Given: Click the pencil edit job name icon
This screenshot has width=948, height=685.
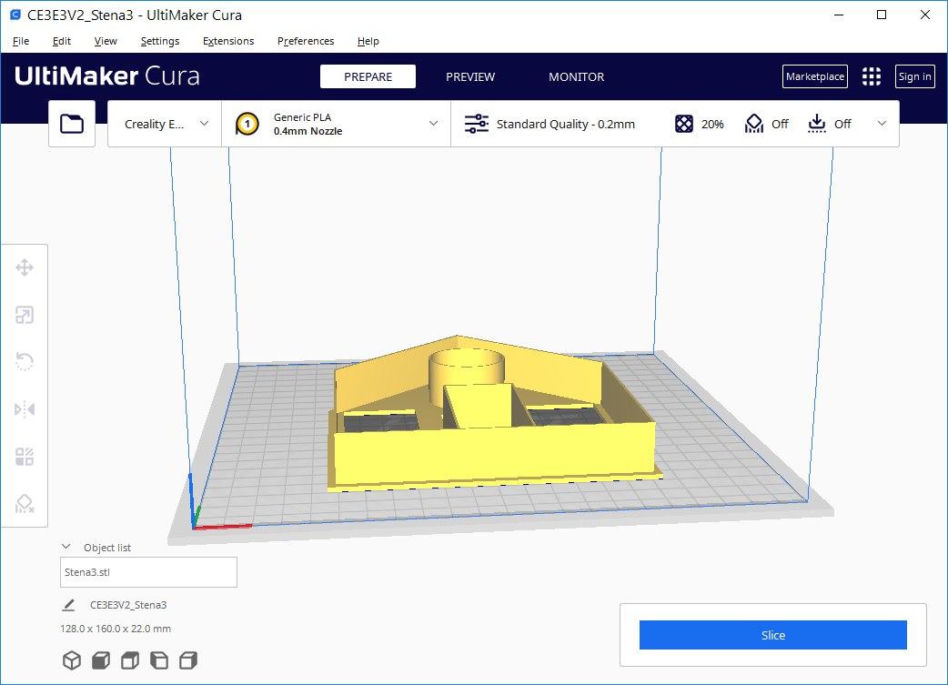Looking at the screenshot, I should (69, 605).
